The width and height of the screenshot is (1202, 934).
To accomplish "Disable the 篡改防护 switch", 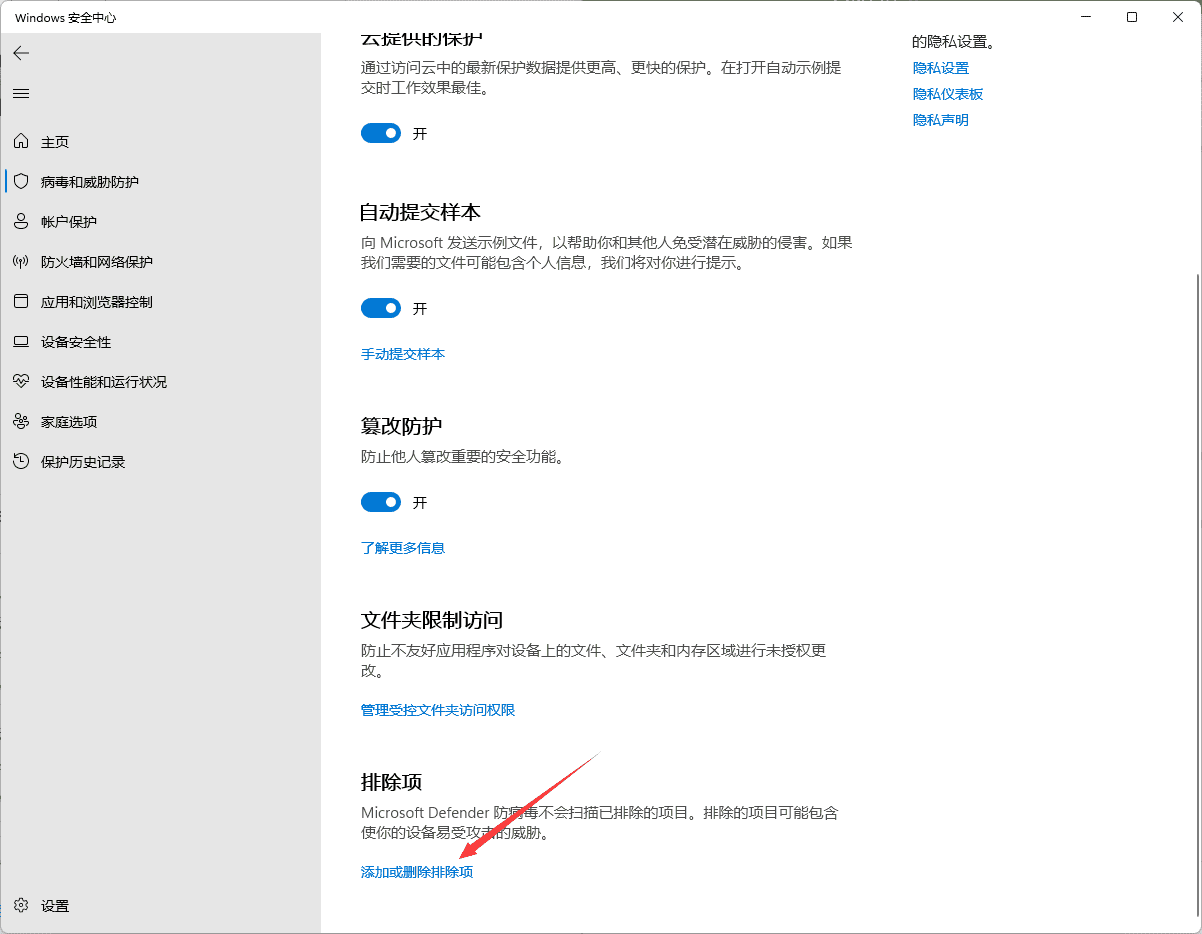I will [x=380, y=502].
